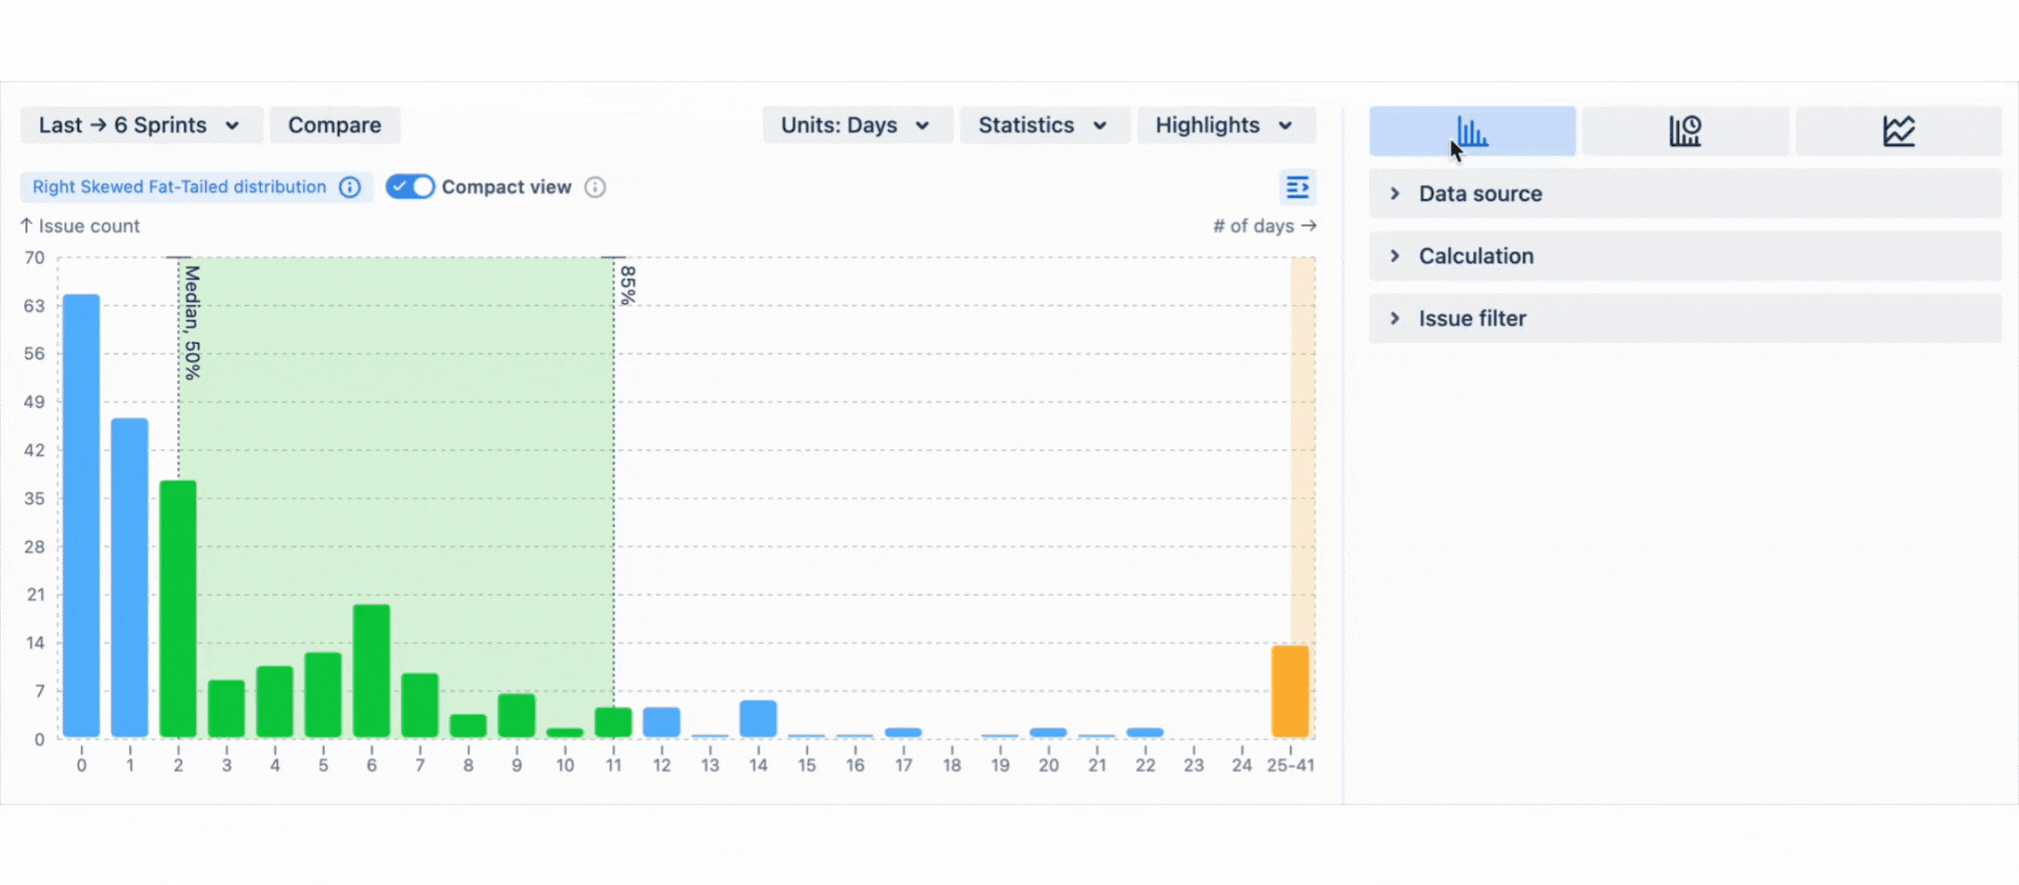Screen dimensions: 2019x885
Task: Switch to the chart with clock view tab
Action: (1685, 131)
